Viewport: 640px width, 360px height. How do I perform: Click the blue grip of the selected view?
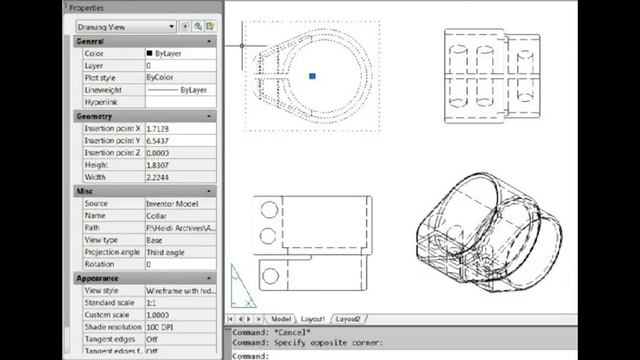(x=312, y=76)
